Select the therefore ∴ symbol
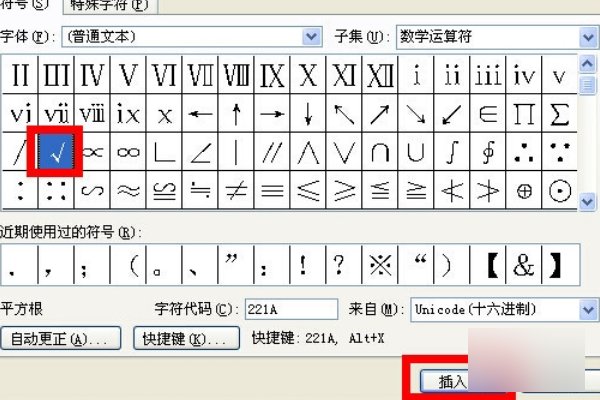This screenshot has width=600, height=400. tap(524, 152)
